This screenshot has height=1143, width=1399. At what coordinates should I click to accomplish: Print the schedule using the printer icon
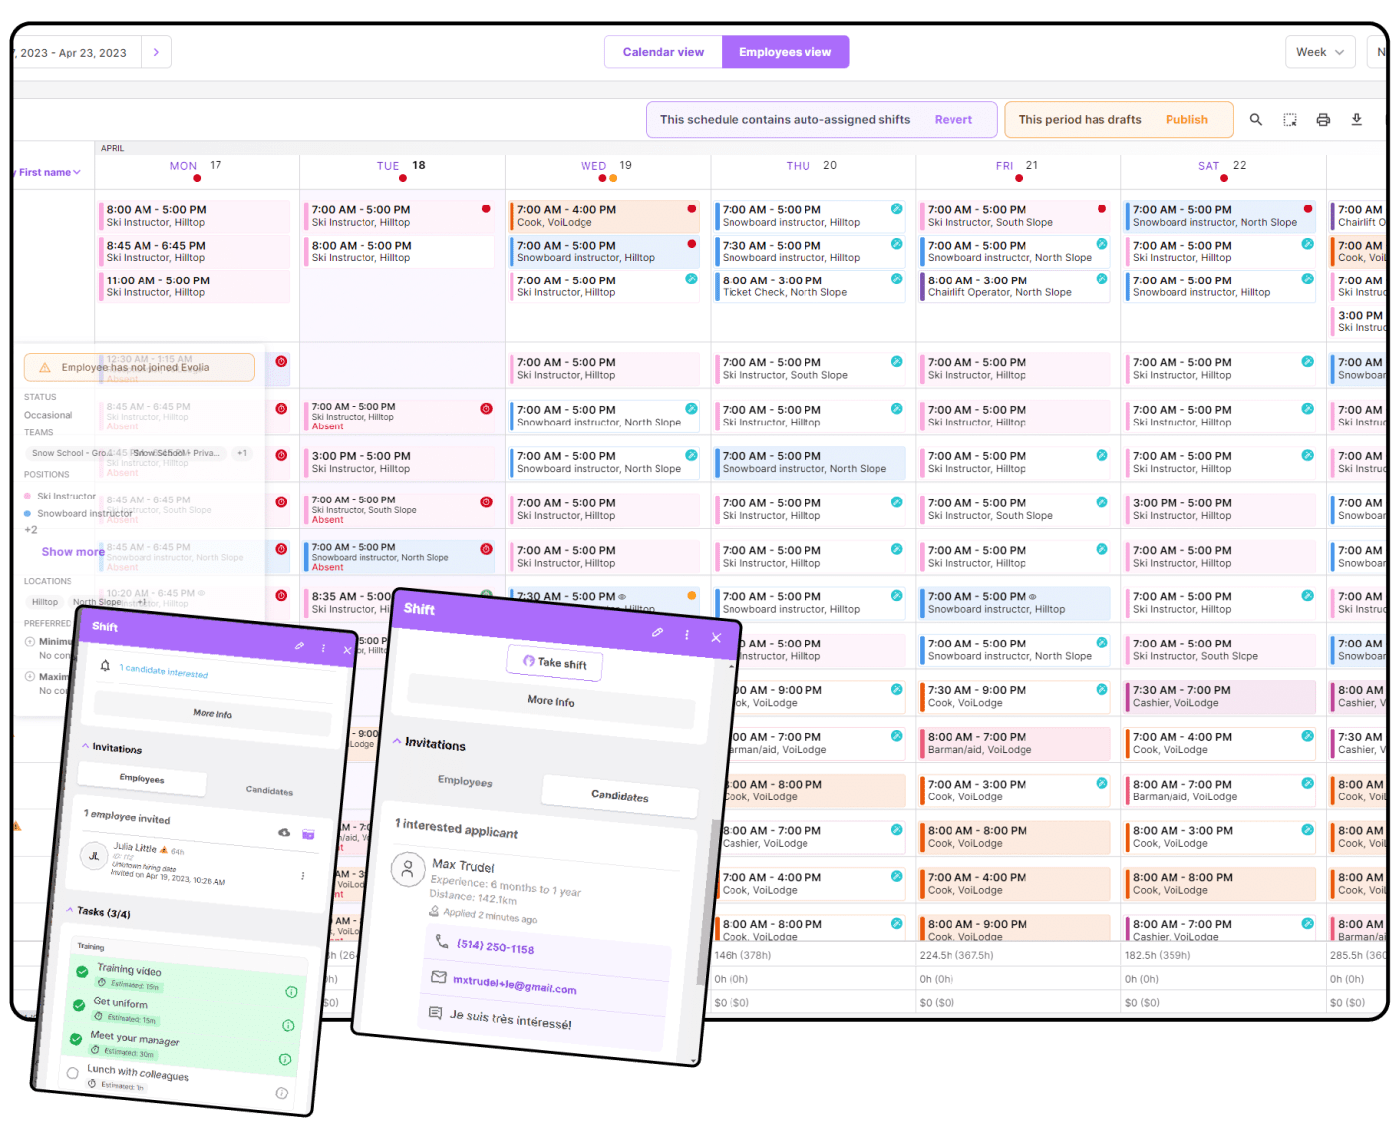(x=1323, y=120)
